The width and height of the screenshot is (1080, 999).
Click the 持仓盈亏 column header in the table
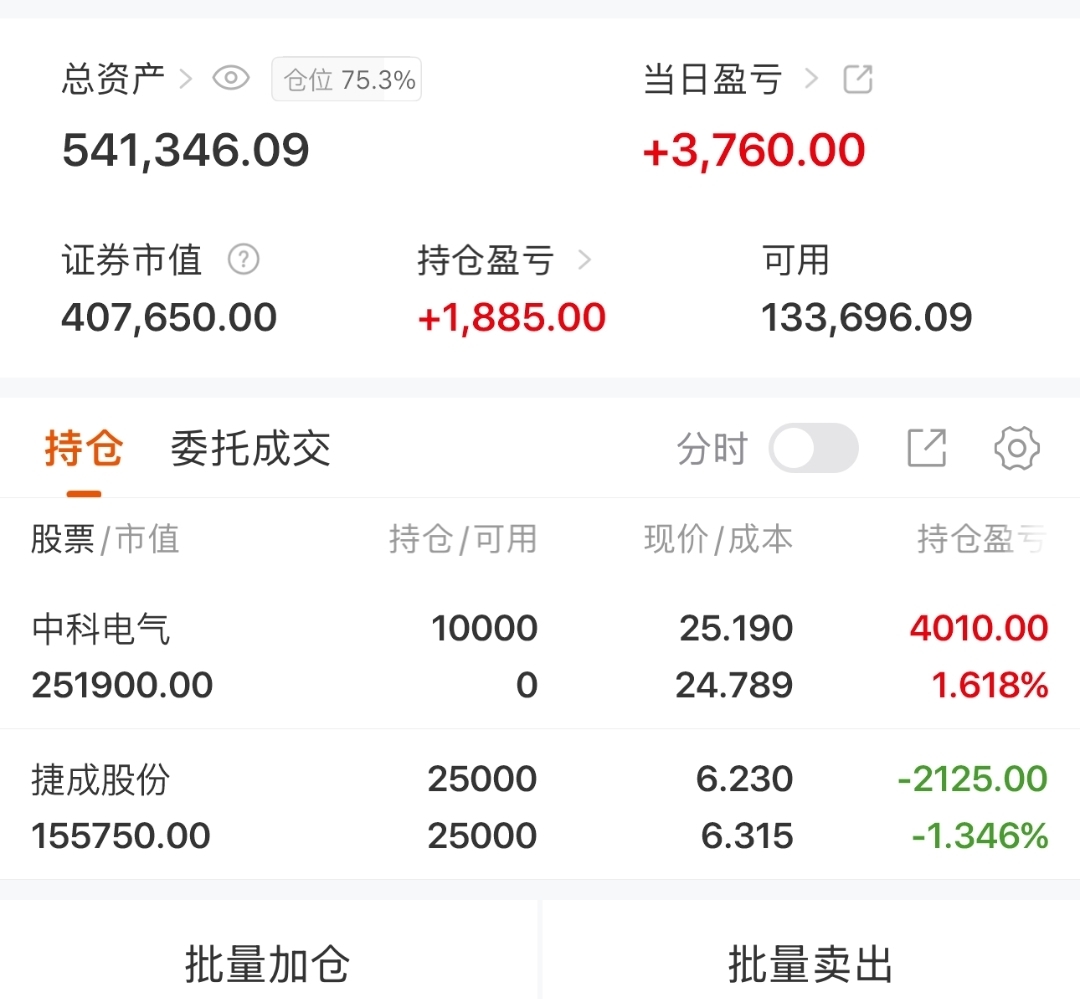980,540
